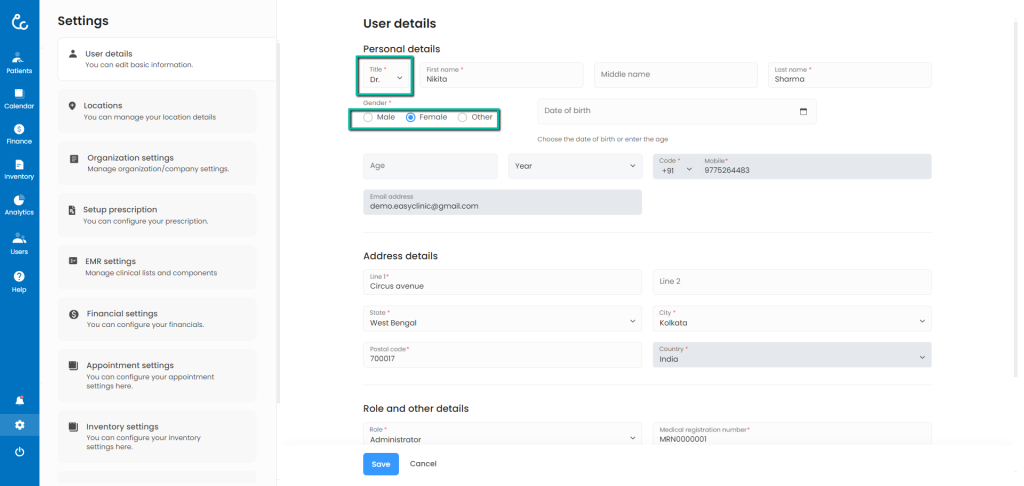This screenshot has height=486, width=1024.
Task: Expand the Title dropdown showing Dr.
Action: (386, 75)
